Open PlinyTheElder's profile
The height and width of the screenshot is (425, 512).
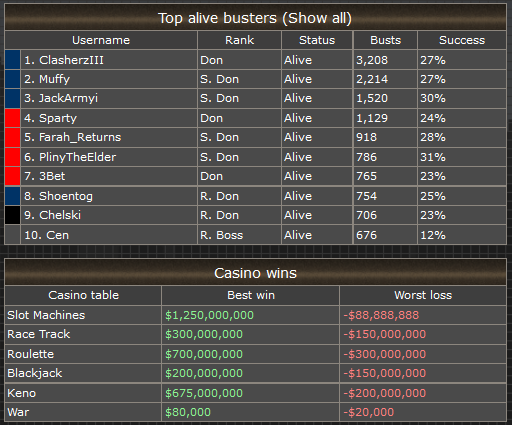click(x=78, y=157)
